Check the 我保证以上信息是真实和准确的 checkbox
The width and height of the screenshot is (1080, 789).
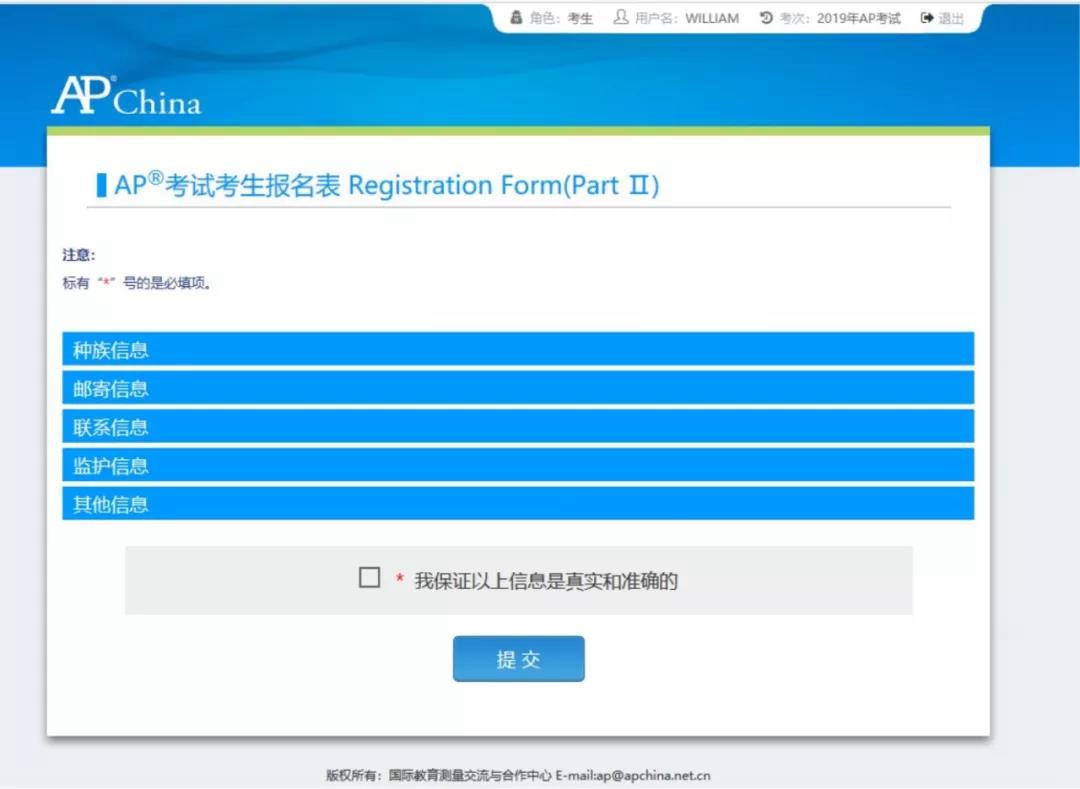(369, 578)
